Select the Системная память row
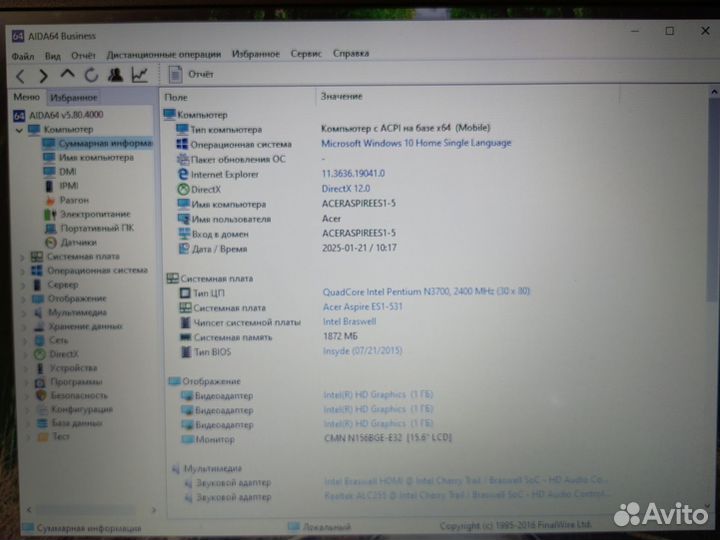This screenshot has width=720, height=540. (268, 337)
